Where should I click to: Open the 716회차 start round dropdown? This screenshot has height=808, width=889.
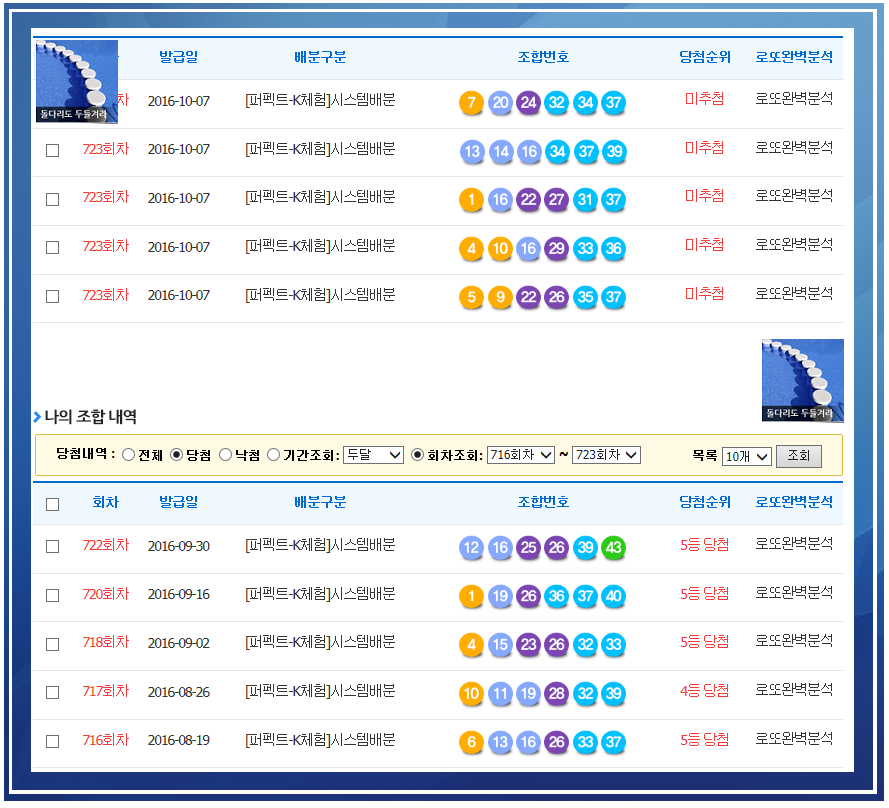click(x=520, y=455)
